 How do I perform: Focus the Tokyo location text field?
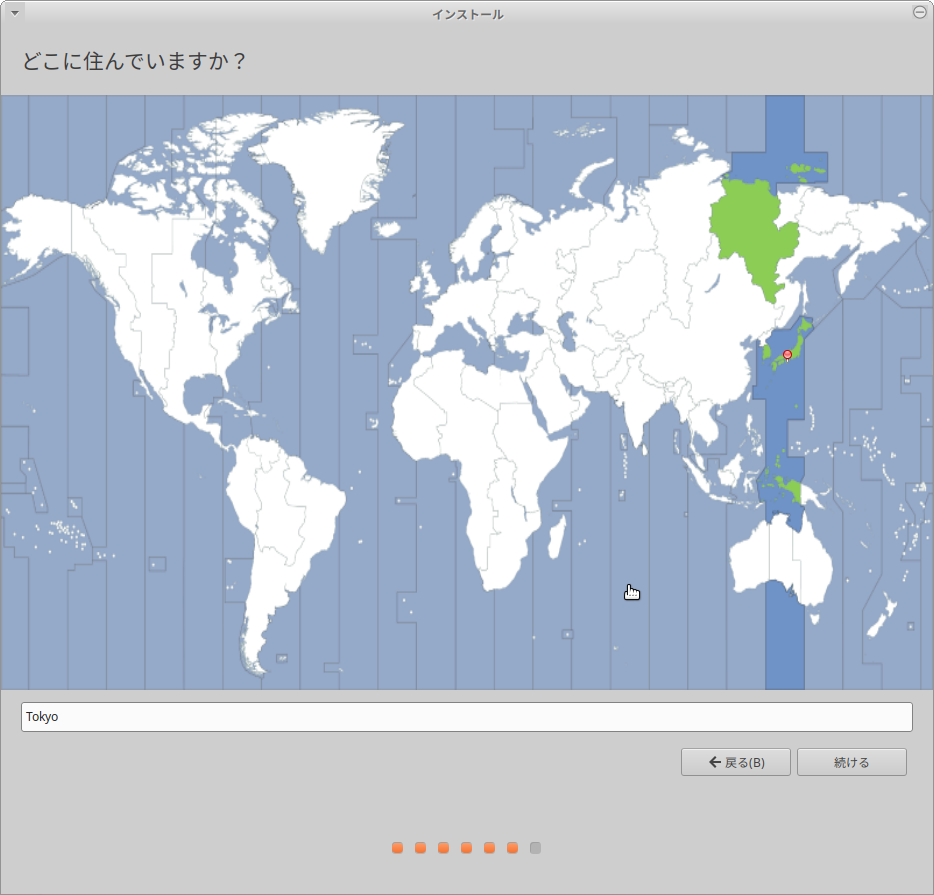467,717
